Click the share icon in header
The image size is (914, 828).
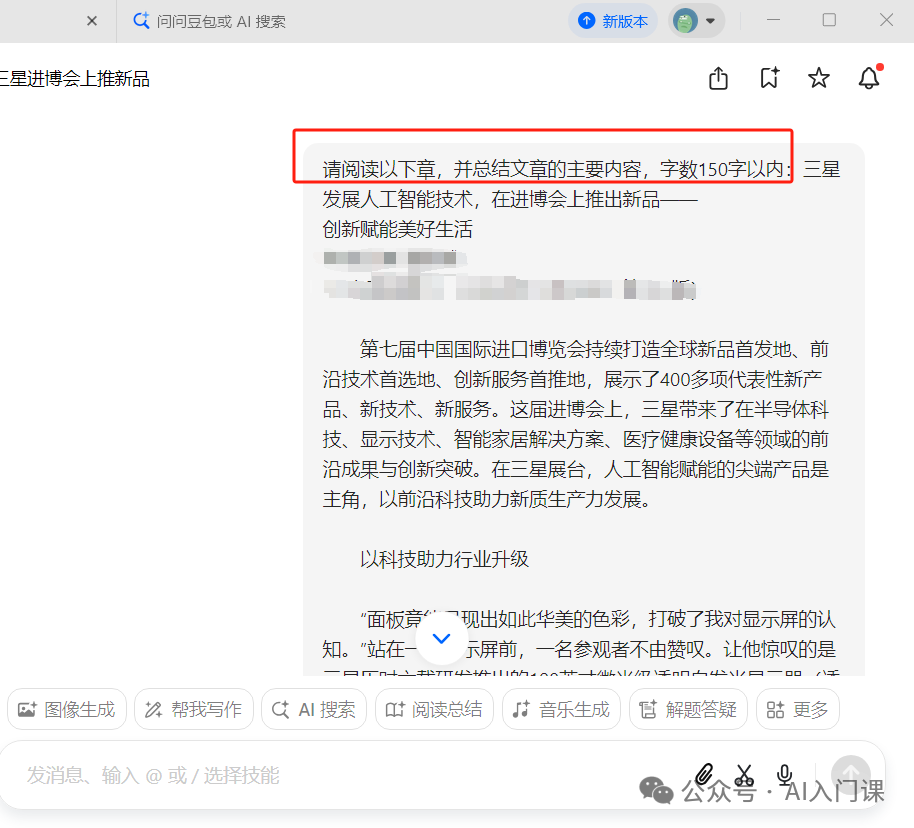[x=718, y=78]
